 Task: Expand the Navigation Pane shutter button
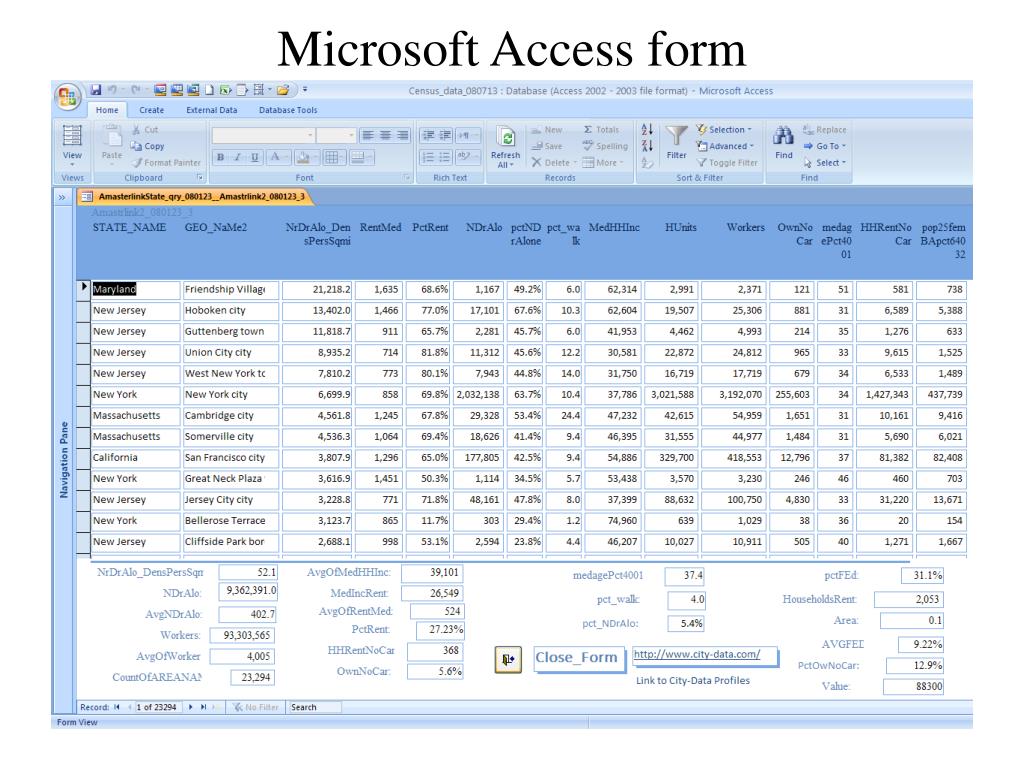tap(62, 197)
